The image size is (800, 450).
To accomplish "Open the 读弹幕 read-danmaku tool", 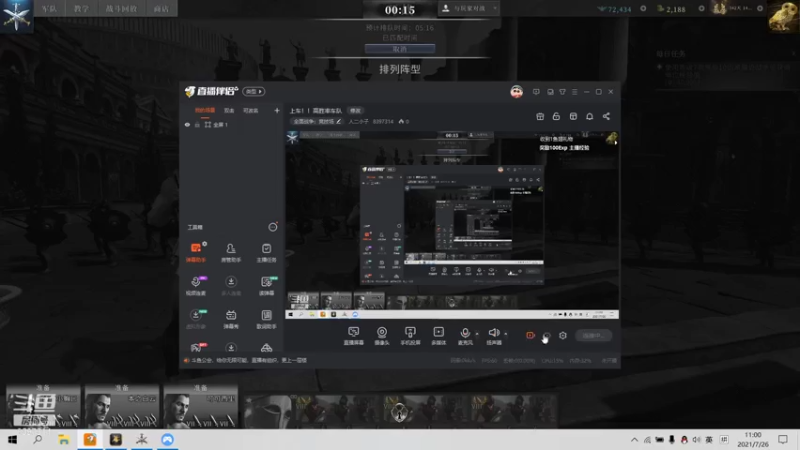I will (266, 285).
